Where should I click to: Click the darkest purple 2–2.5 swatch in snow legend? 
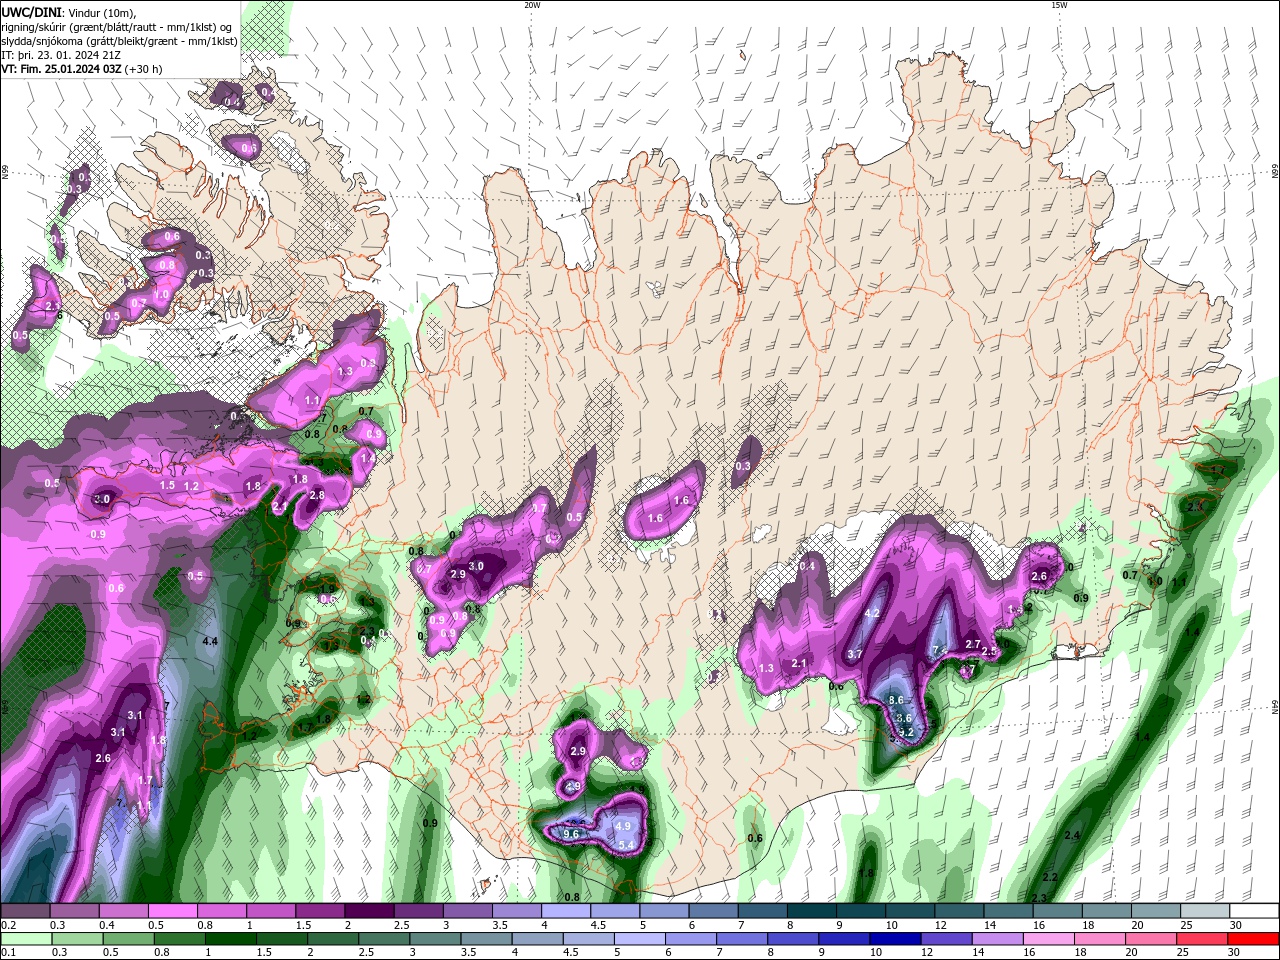[x=369, y=911]
